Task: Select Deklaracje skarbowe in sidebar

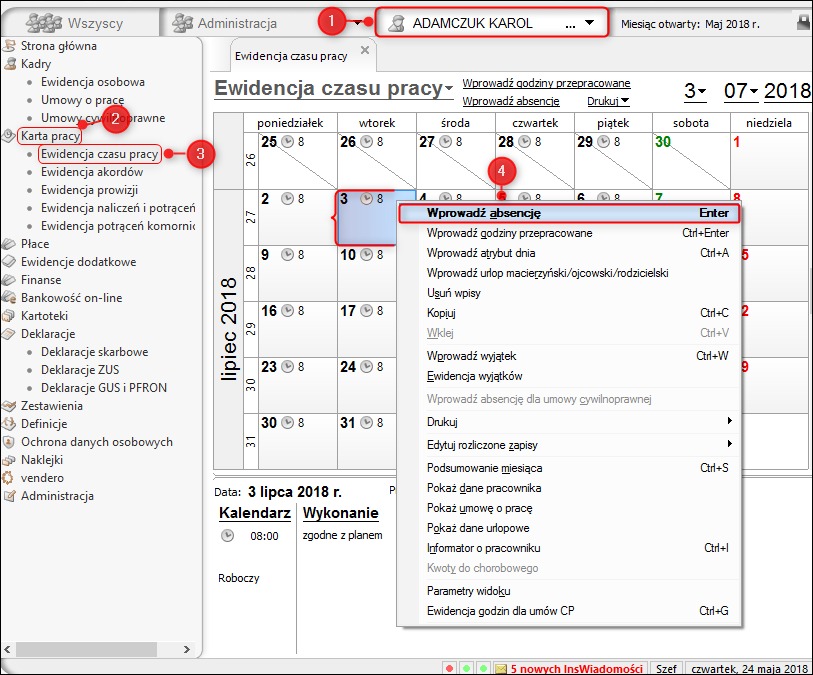Action: pyautogui.click(x=94, y=351)
